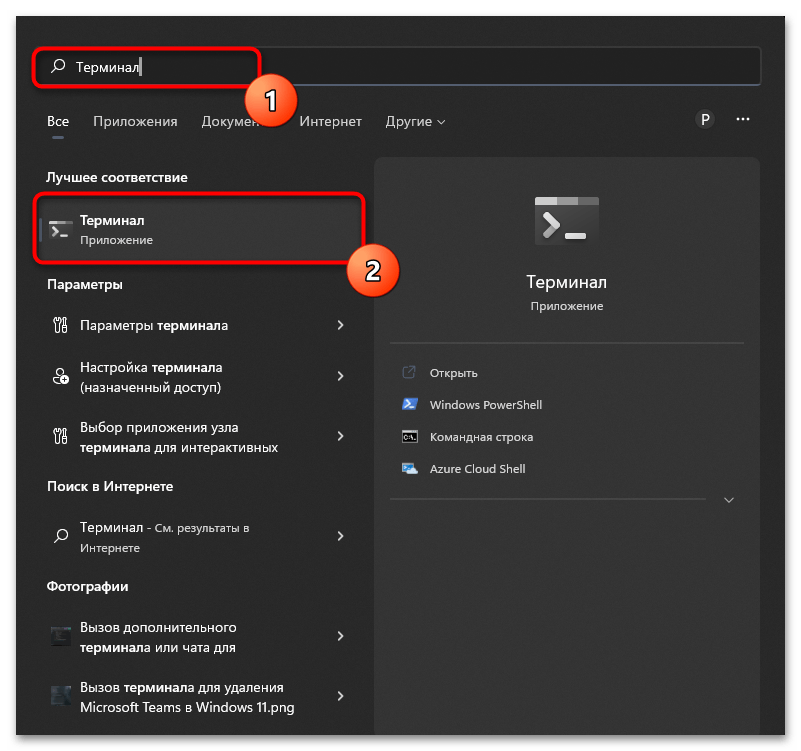Screen dimensions: 801x751
Task: Expand the Параметры терминала chevron
Action: click(340, 325)
